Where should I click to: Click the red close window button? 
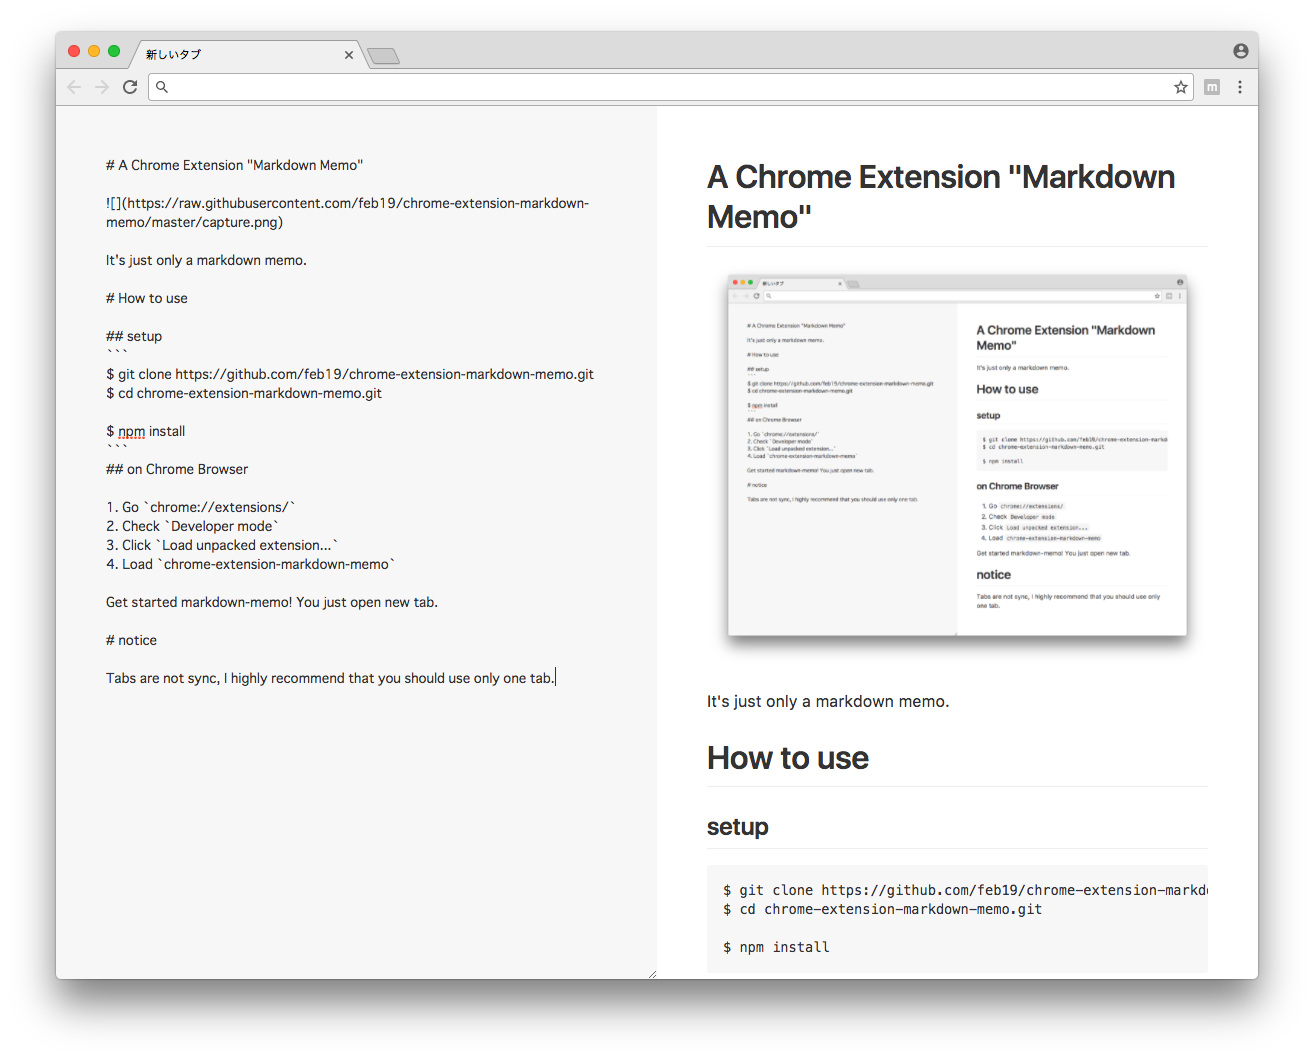74,51
